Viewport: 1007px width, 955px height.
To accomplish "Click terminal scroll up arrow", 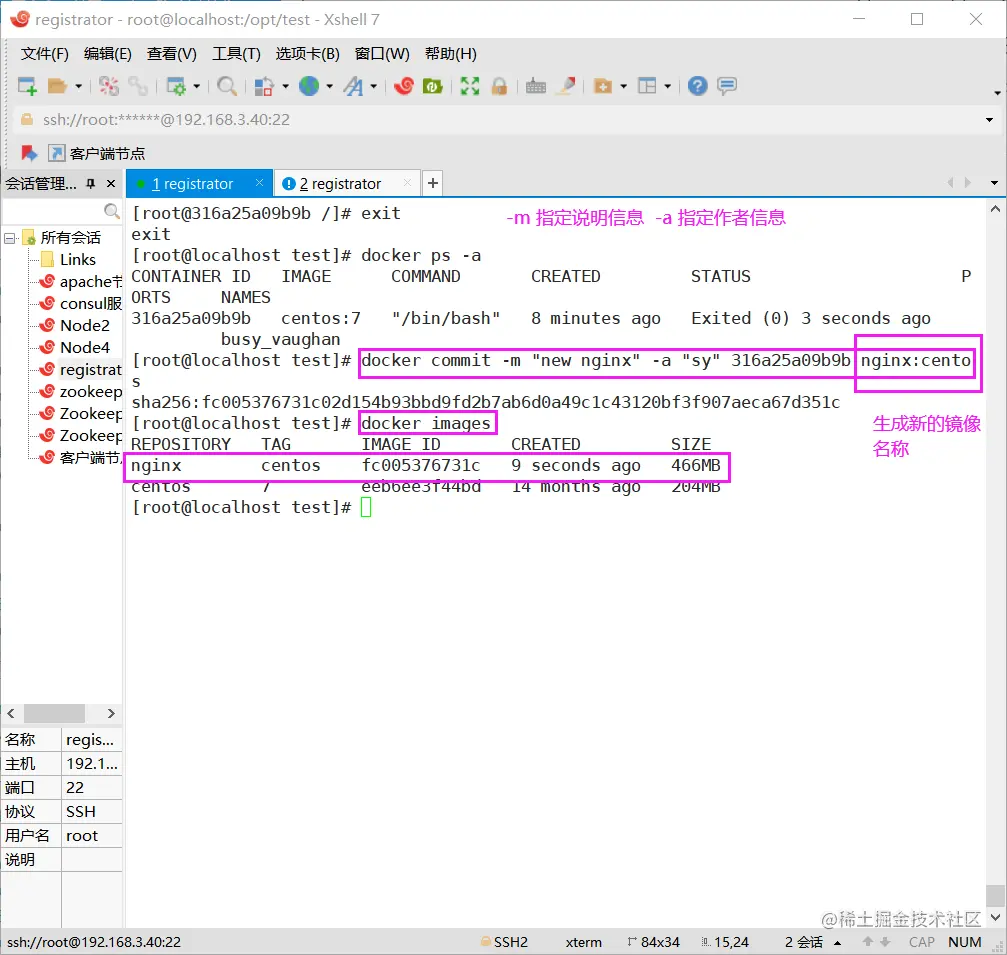I will [x=995, y=209].
